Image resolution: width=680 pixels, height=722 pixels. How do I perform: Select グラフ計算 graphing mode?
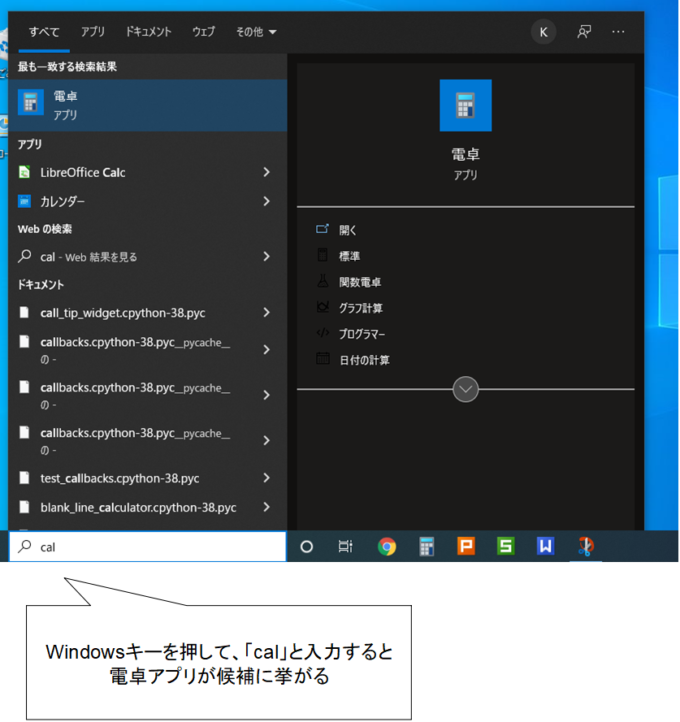point(360,308)
